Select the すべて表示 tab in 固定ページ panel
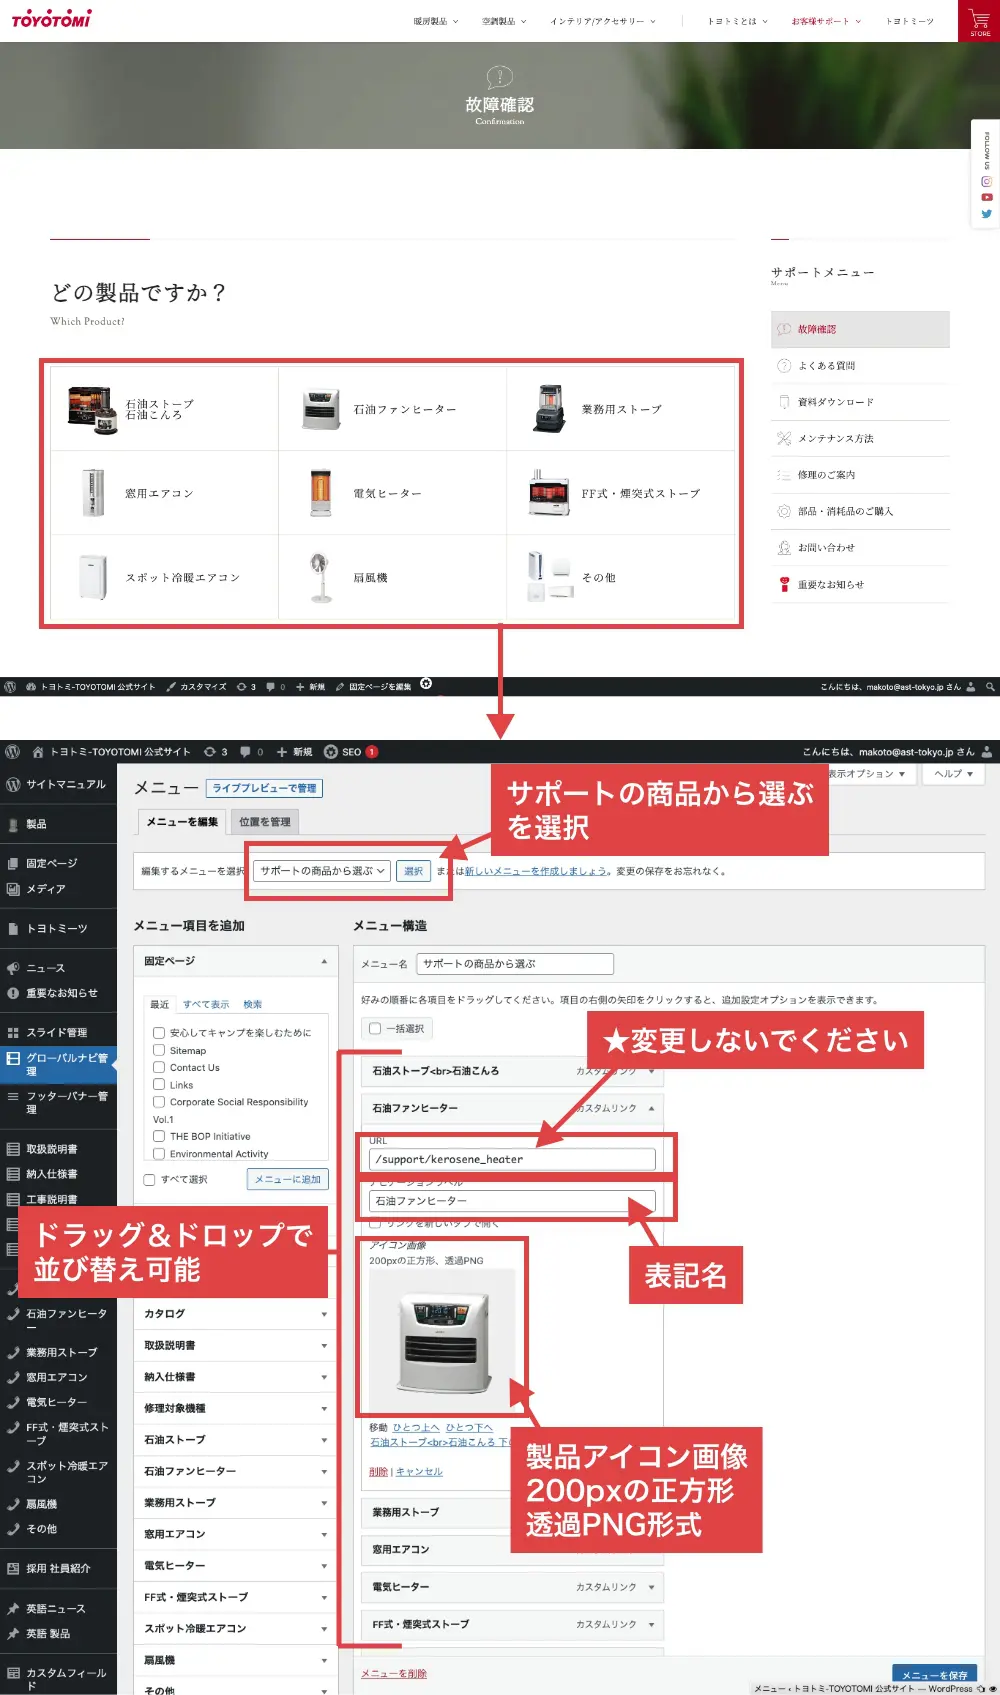 pyautogui.click(x=206, y=1004)
